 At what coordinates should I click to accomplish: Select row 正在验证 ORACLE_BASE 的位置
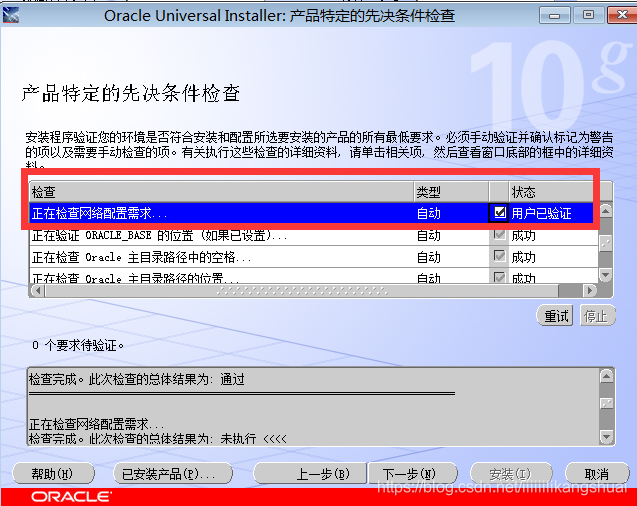coord(314,235)
